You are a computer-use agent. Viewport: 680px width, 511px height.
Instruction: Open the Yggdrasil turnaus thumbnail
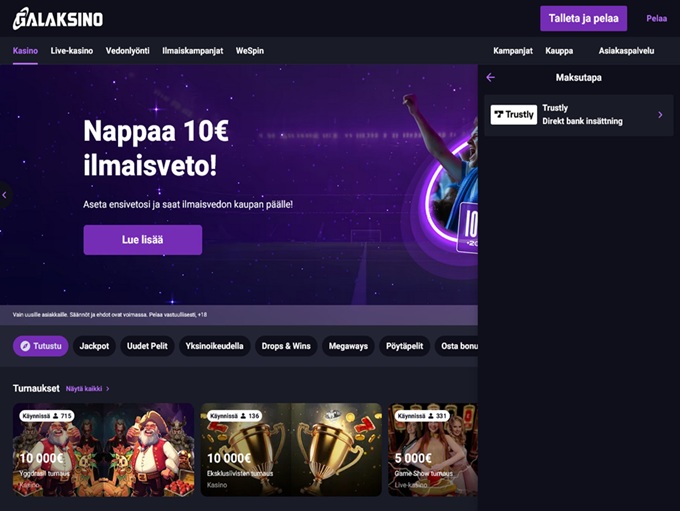(104, 450)
